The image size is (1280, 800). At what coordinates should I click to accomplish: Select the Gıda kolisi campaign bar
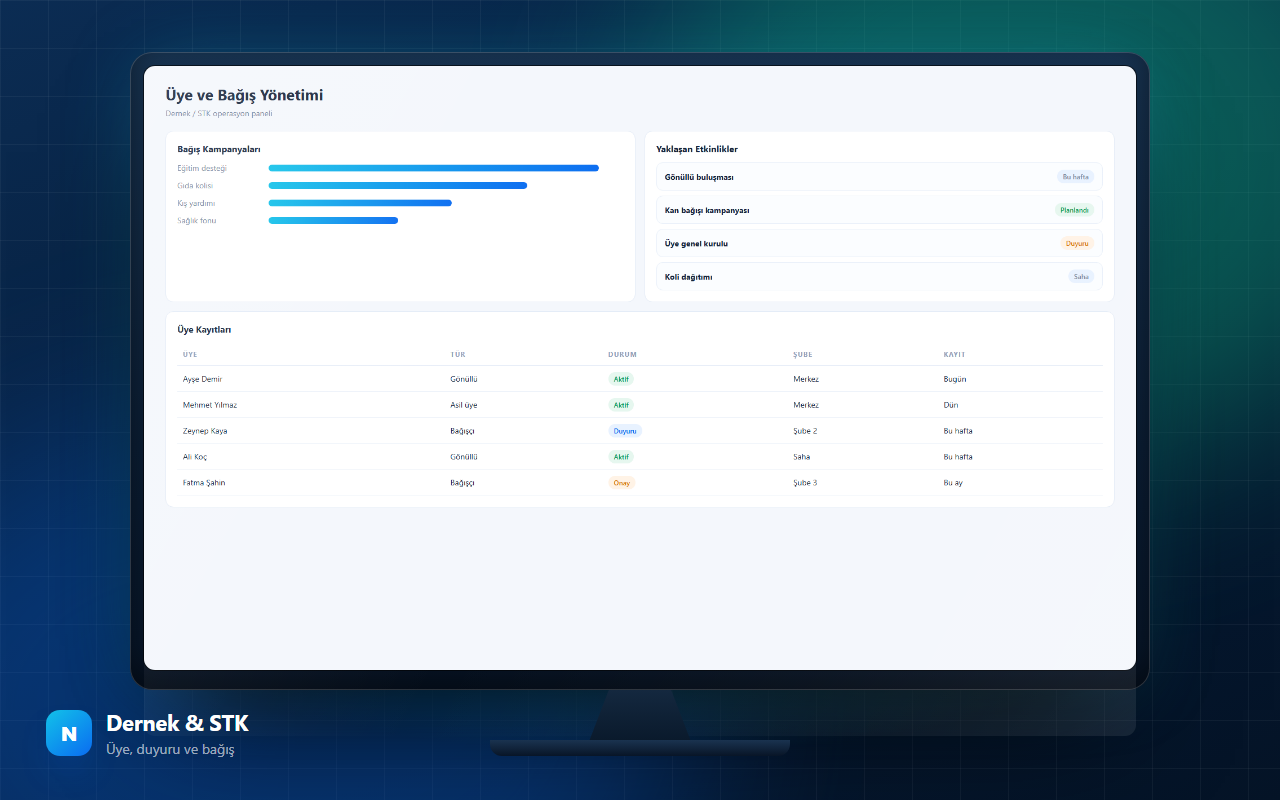click(397, 185)
